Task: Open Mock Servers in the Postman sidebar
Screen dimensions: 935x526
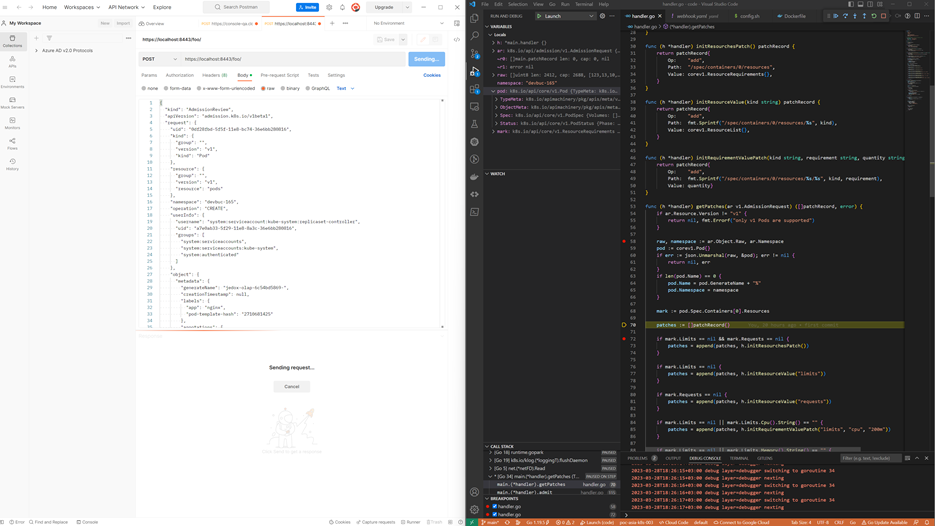Action: point(12,103)
